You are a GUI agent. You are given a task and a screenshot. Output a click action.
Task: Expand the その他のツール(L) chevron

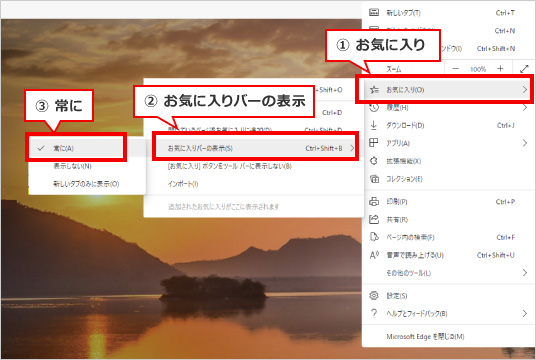(525, 272)
